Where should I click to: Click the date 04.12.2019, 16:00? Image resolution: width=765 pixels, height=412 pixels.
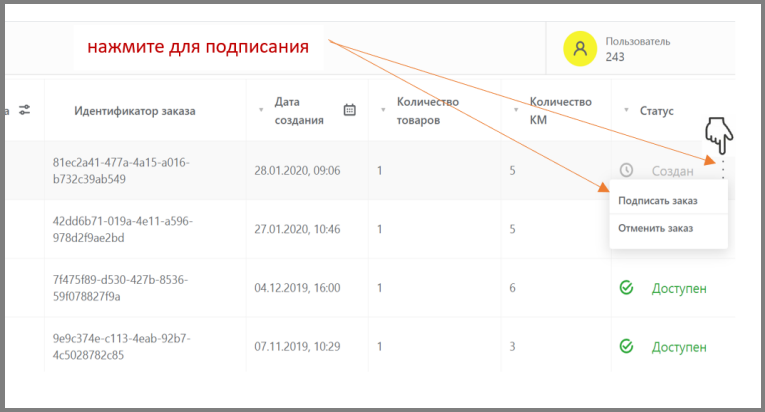click(x=297, y=288)
